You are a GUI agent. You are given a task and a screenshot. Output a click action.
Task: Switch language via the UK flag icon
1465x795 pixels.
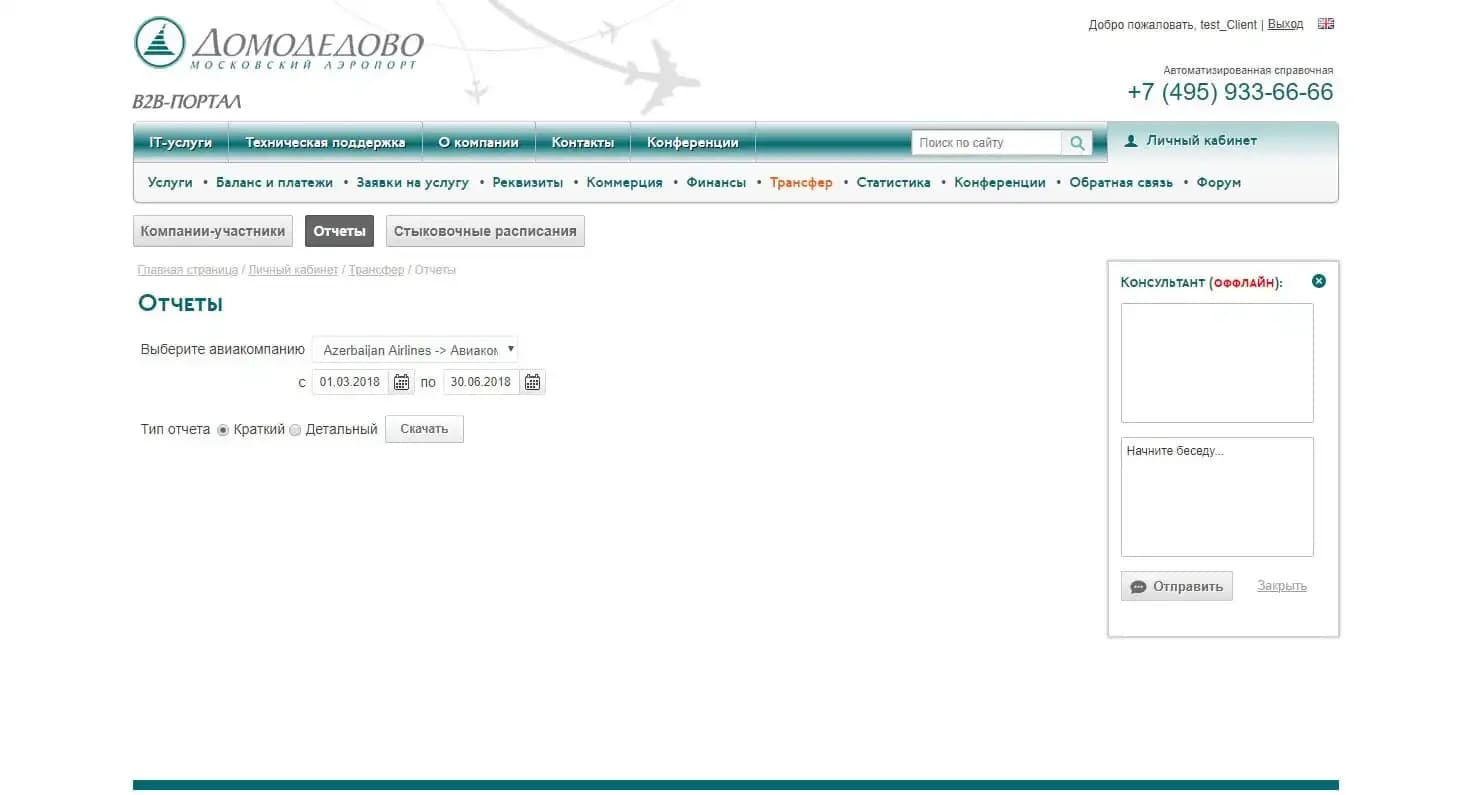pyautogui.click(x=1326, y=24)
